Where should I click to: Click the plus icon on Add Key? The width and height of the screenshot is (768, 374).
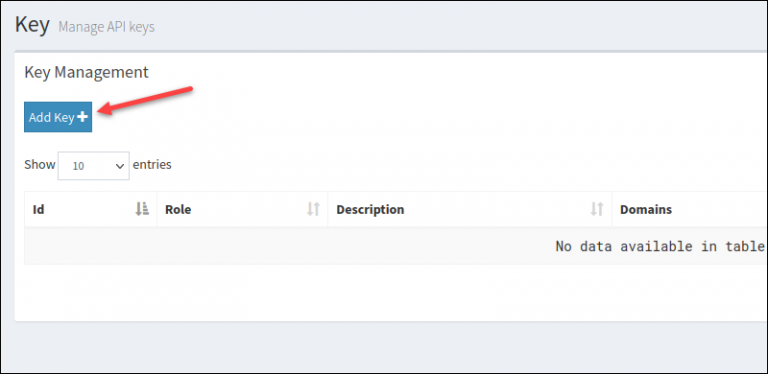pyautogui.click(x=82, y=117)
